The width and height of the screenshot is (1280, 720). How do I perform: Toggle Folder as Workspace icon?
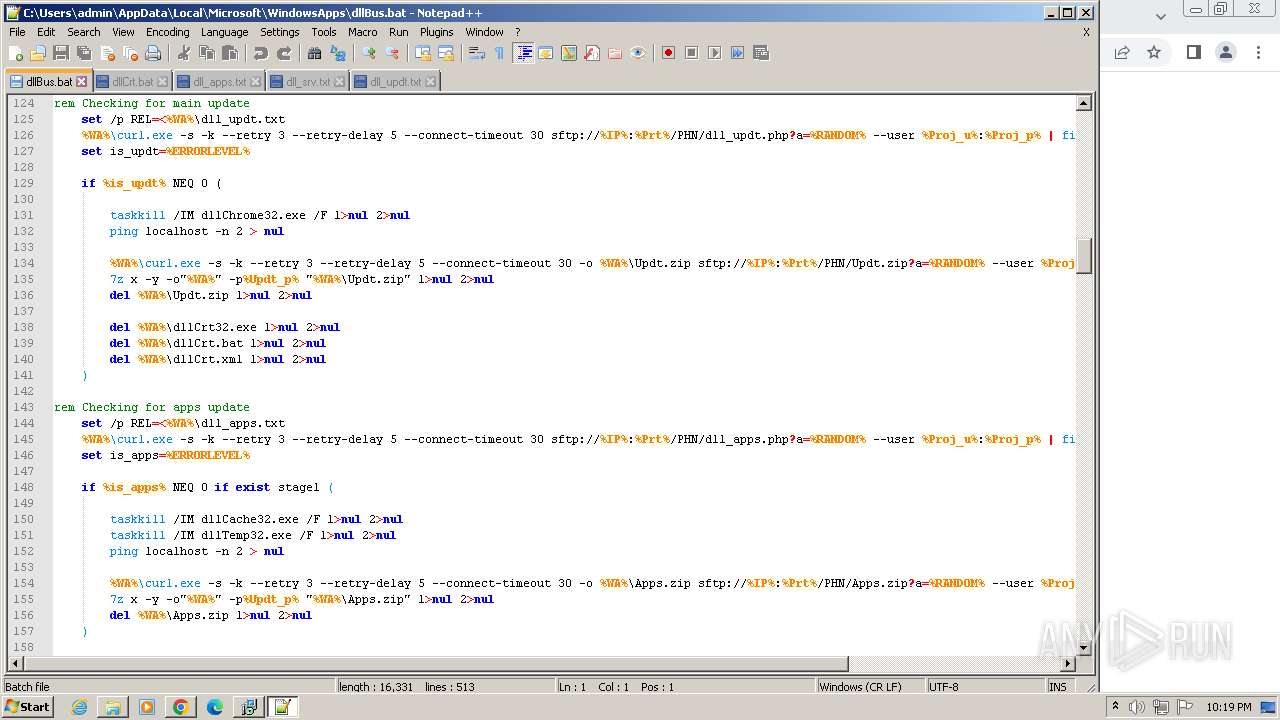615,53
